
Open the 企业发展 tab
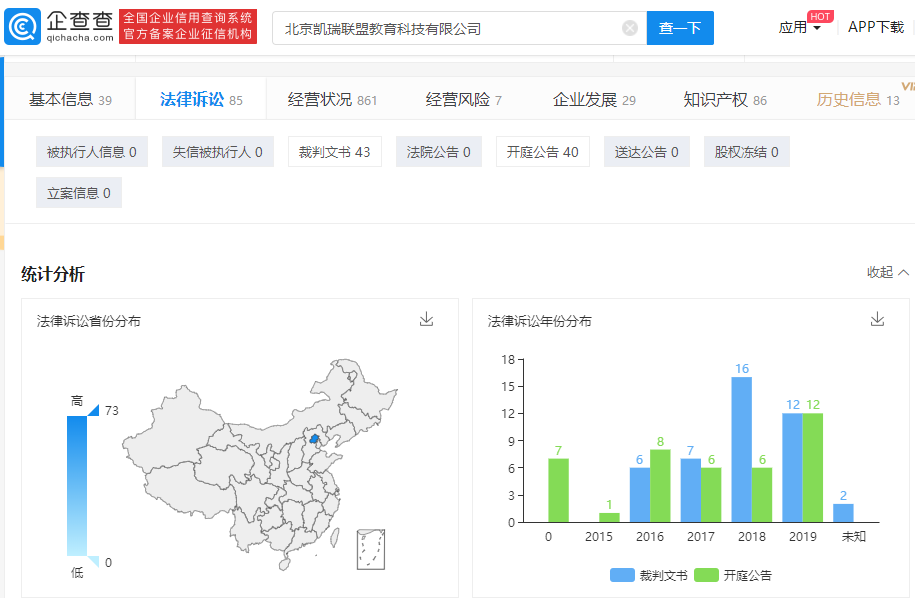[x=594, y=99]
